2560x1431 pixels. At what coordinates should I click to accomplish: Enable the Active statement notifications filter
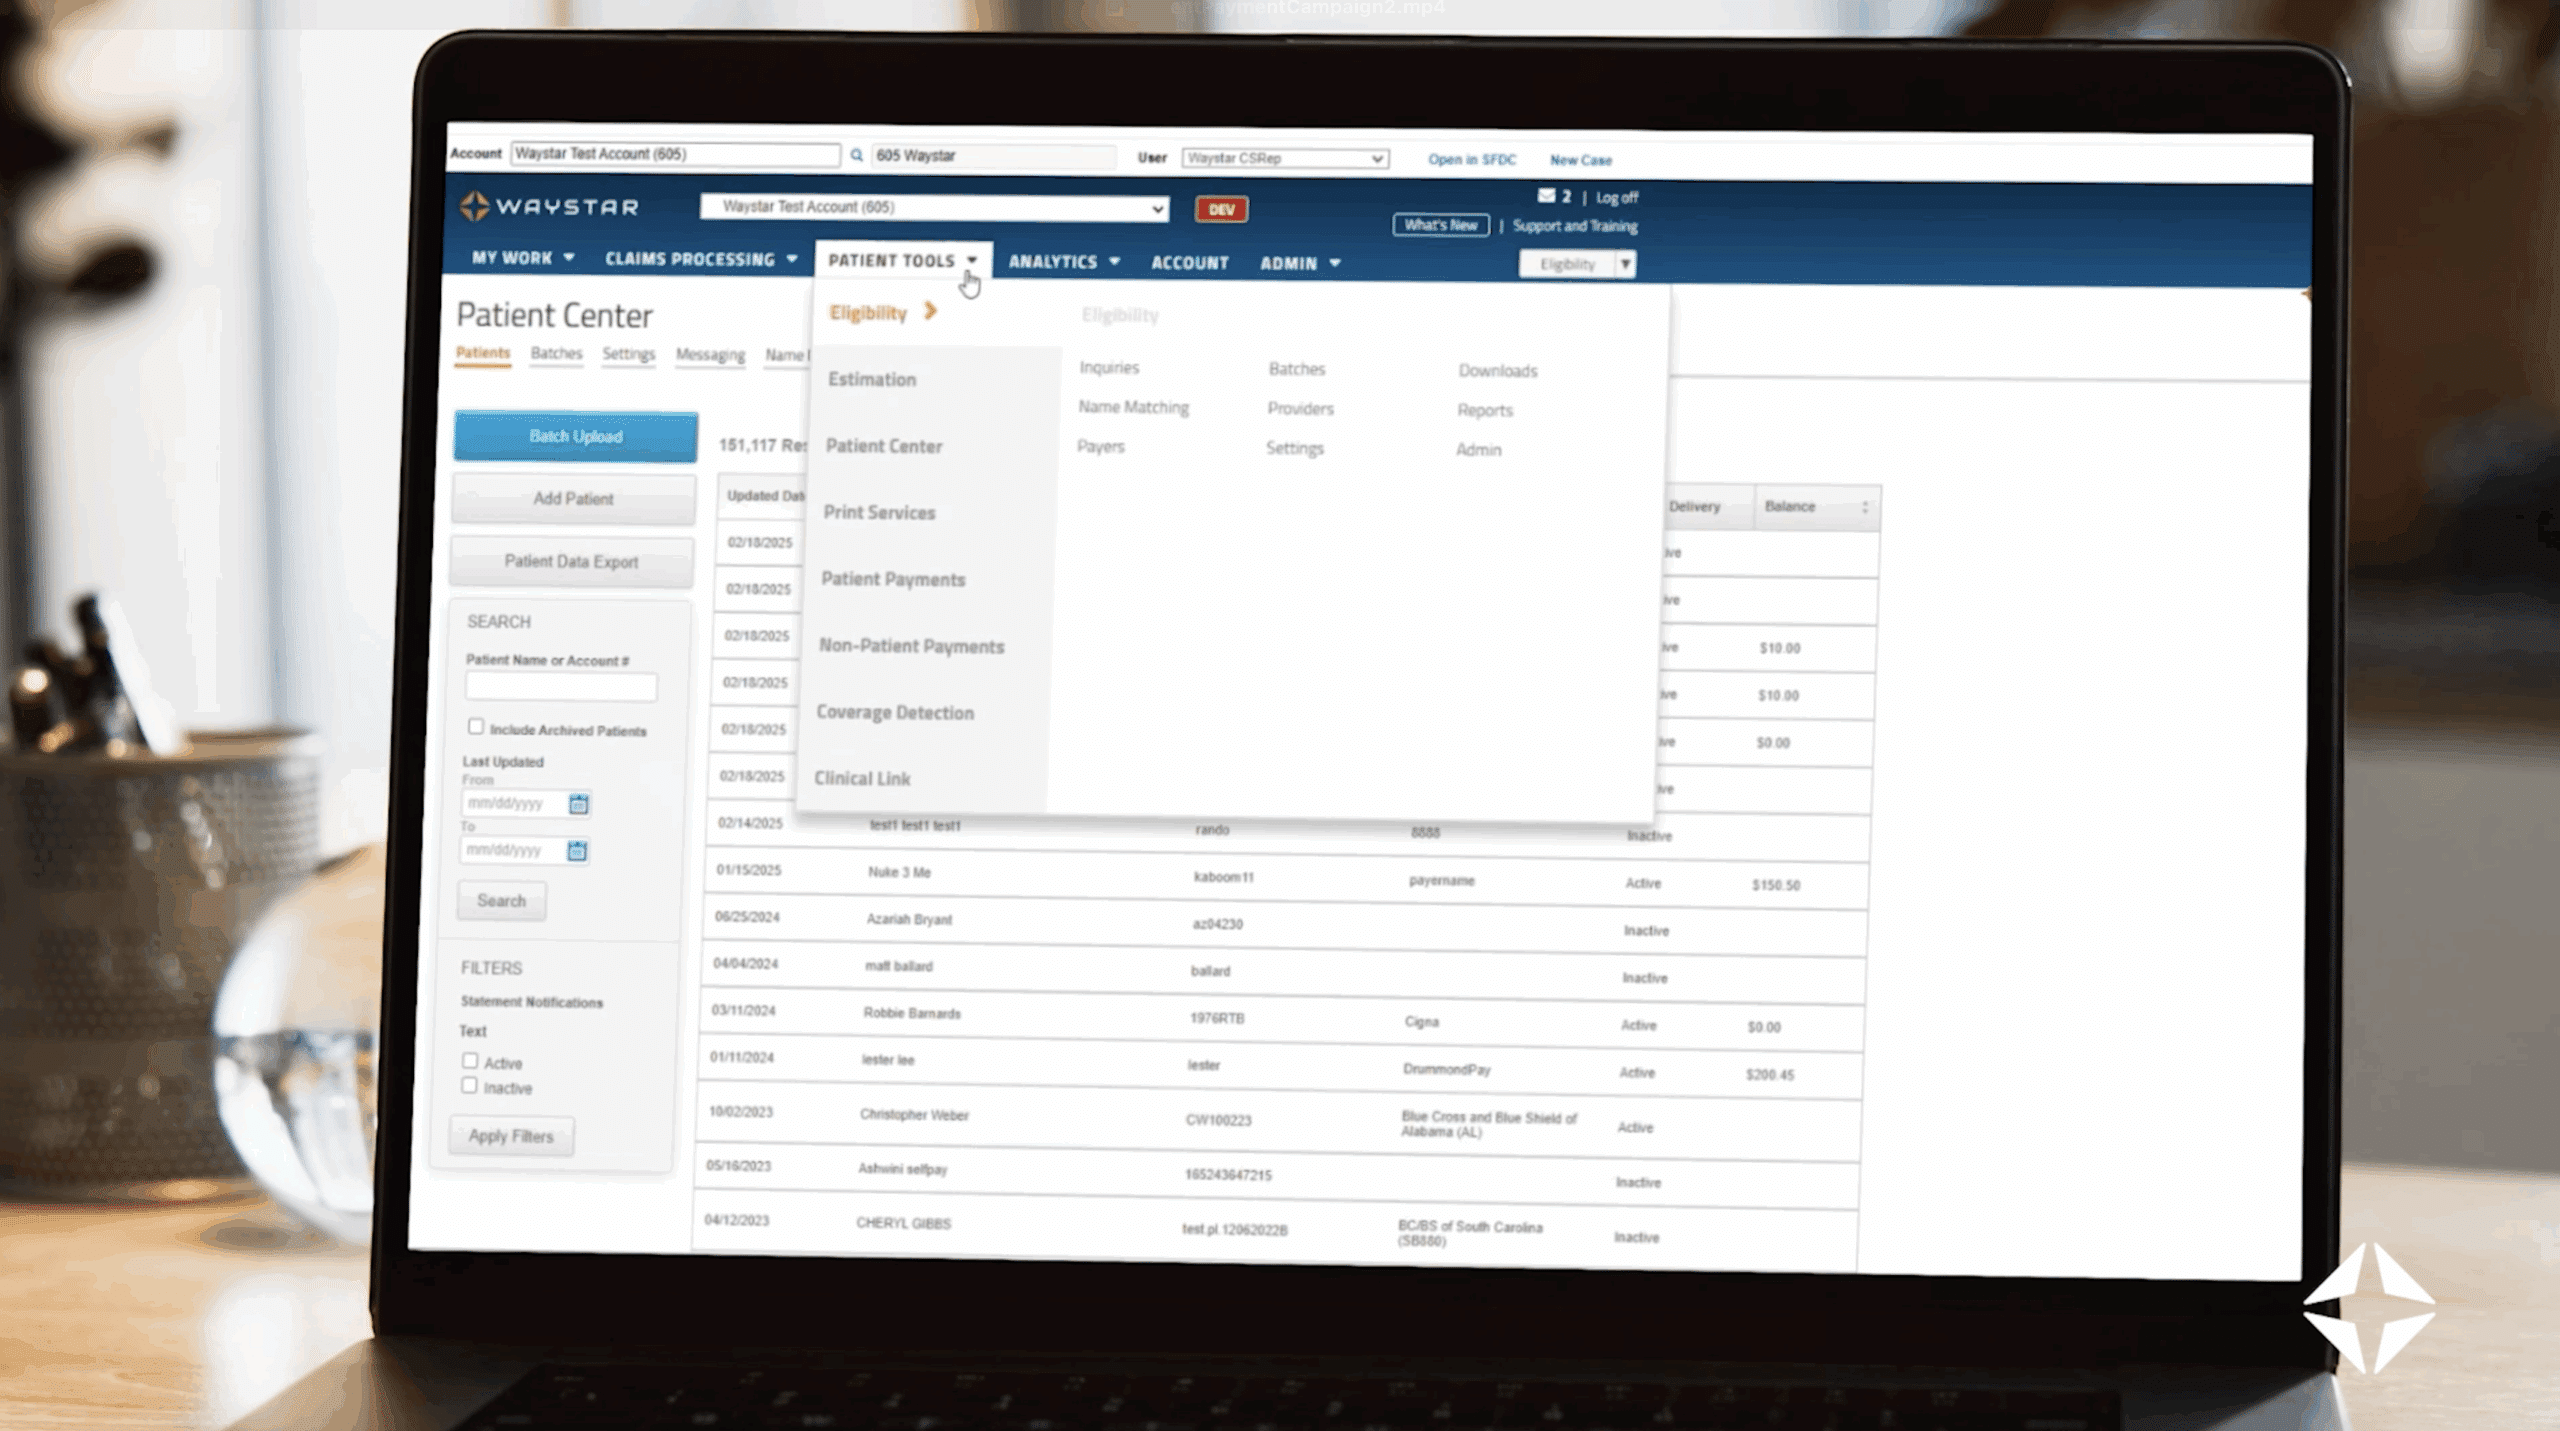point(470,1060)
